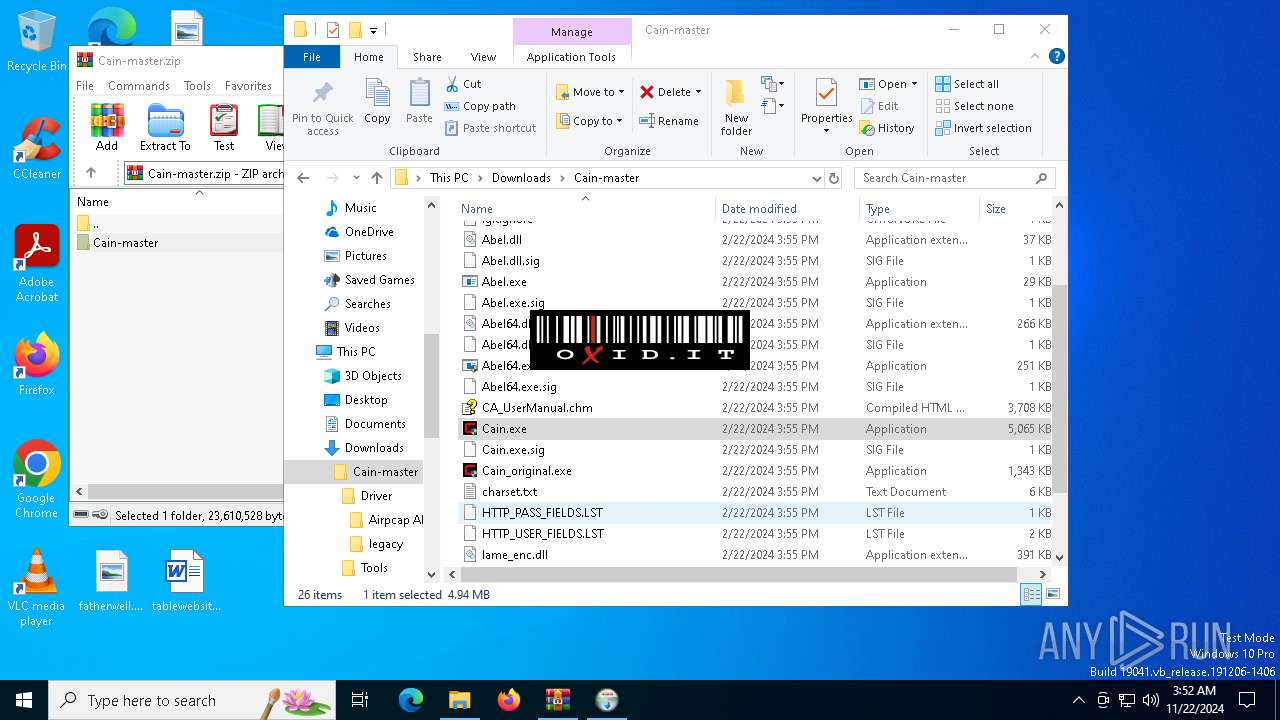Click the file list horizontal scrollbar
The height and width of the screenshot is (720, 1280).
pos(738,574)
